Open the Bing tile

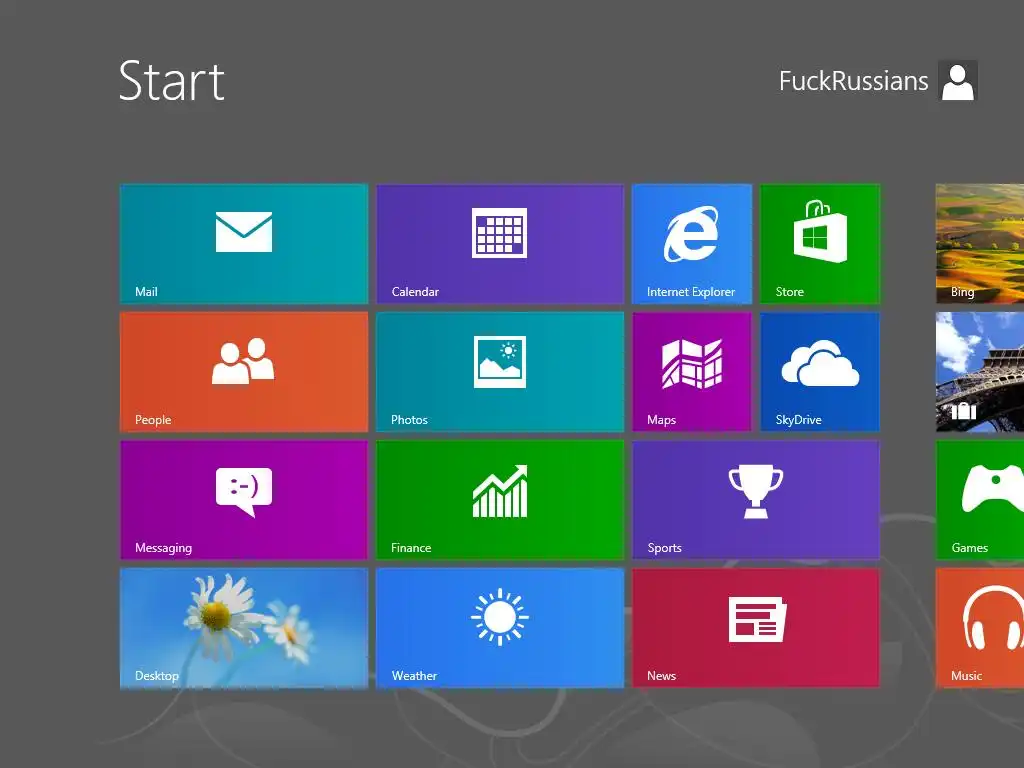coord(980,244)
